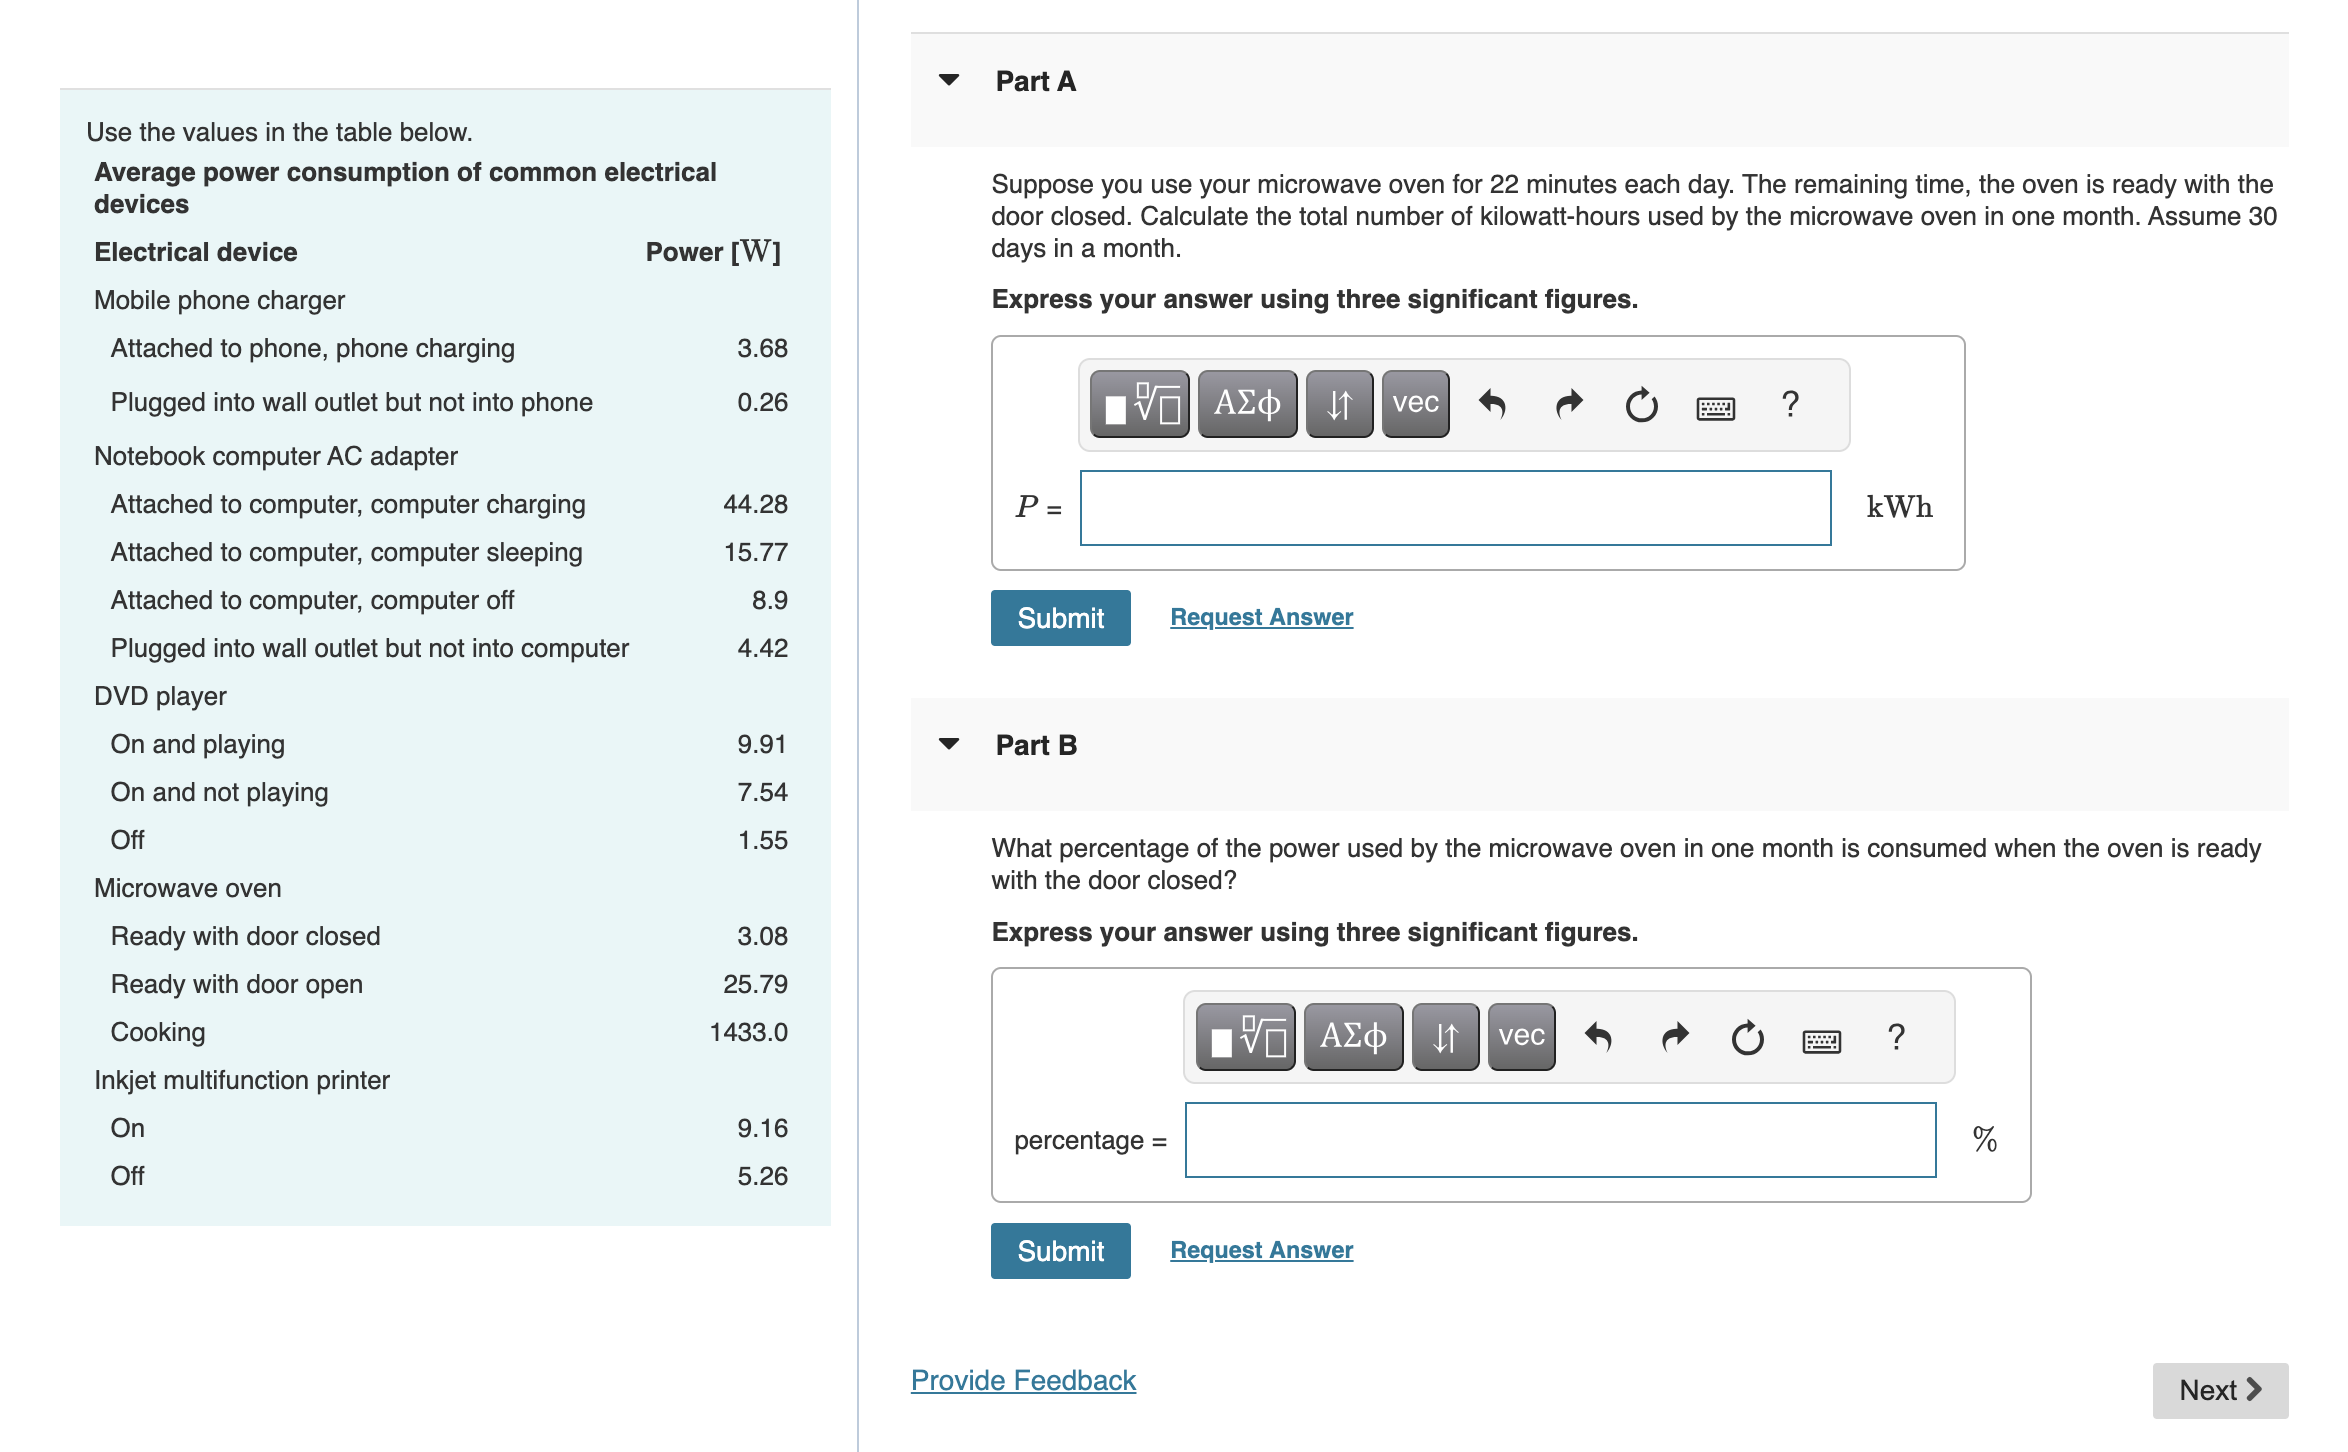Open the ΑΣφ Greek symbols palette in Part B
Viewport: 2348px width, 1452px height.
click(1352, 1037)
